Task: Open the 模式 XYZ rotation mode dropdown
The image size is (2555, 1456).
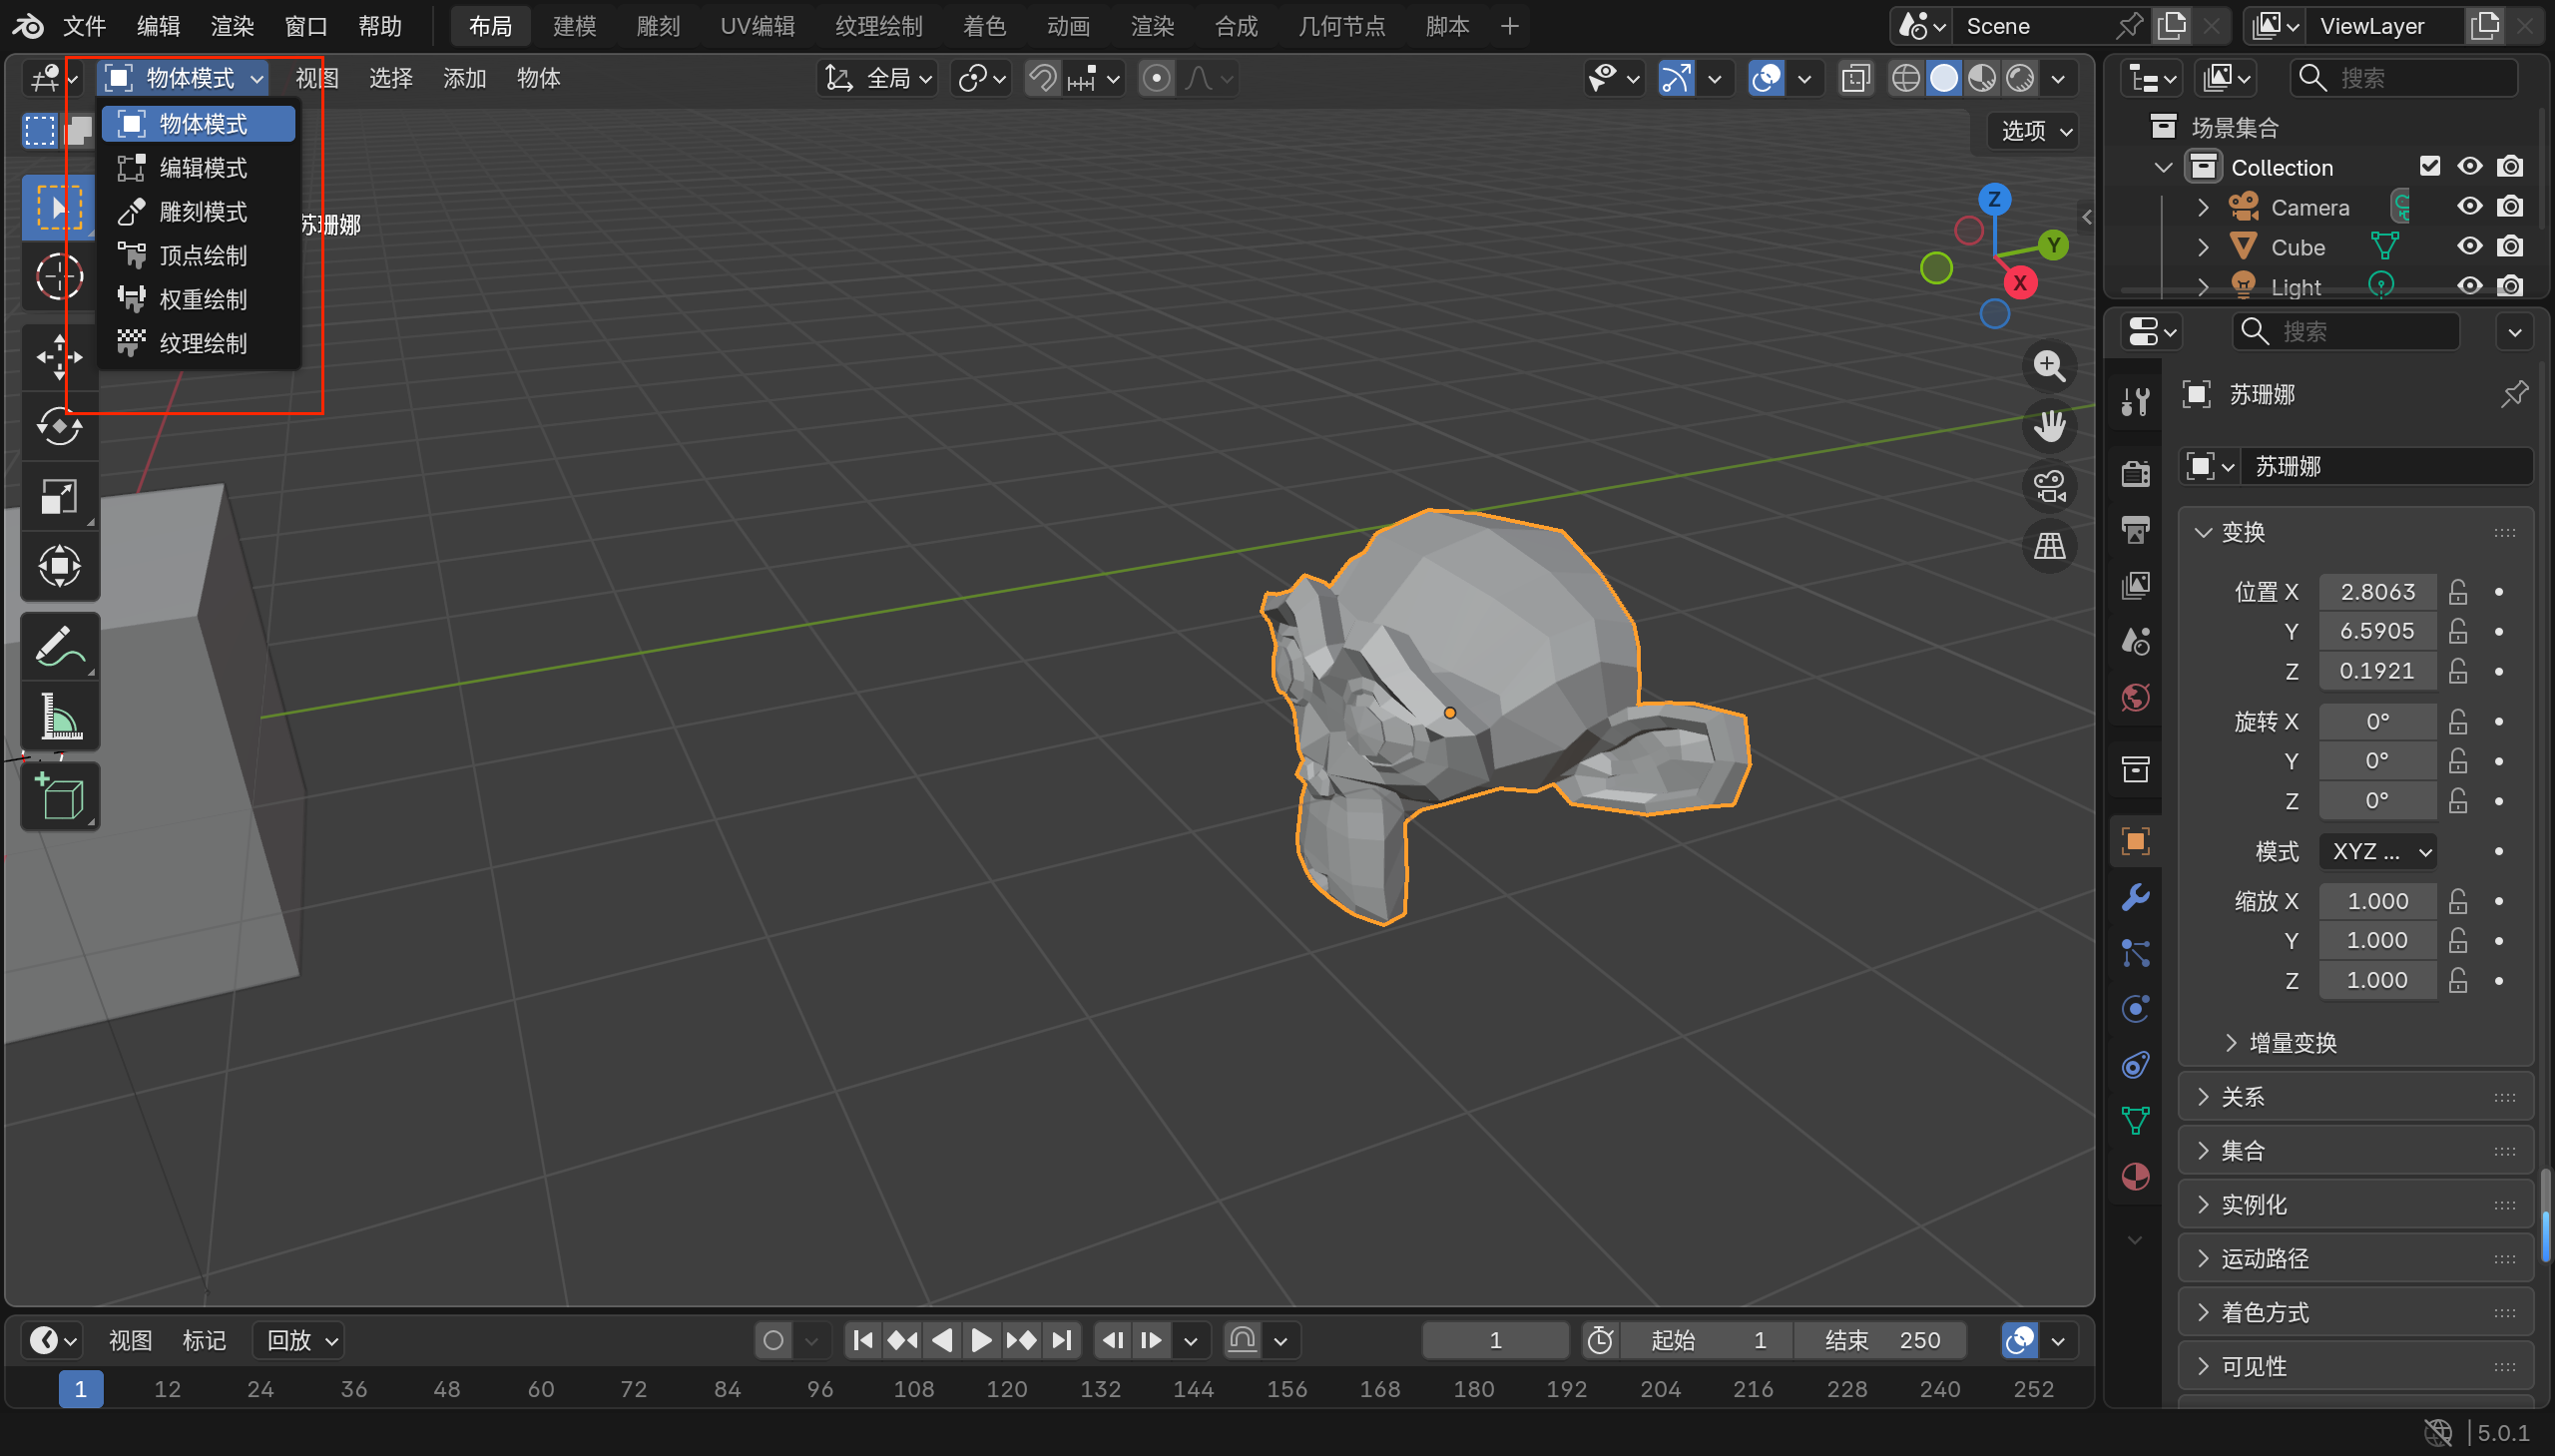Action: (2377, 851)
